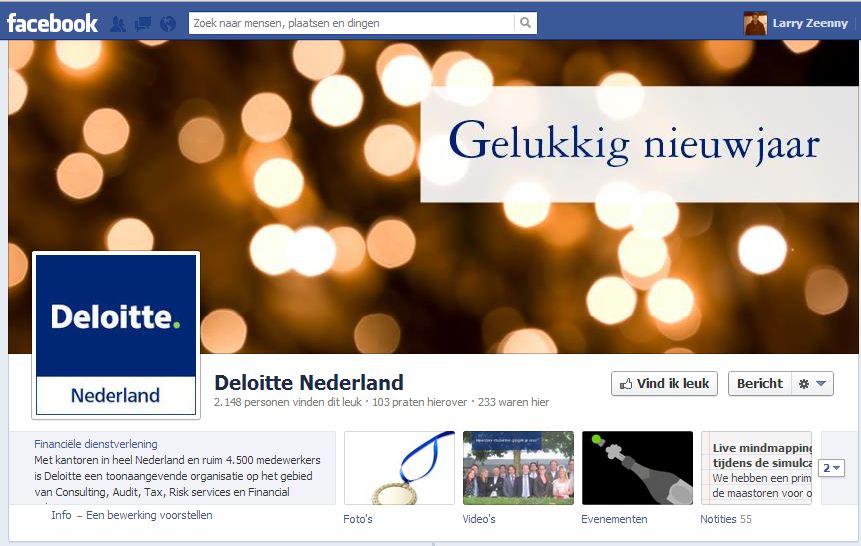Open the messages icon in header
The width and height of the screenshot is (861, 546).
(143, 24)
